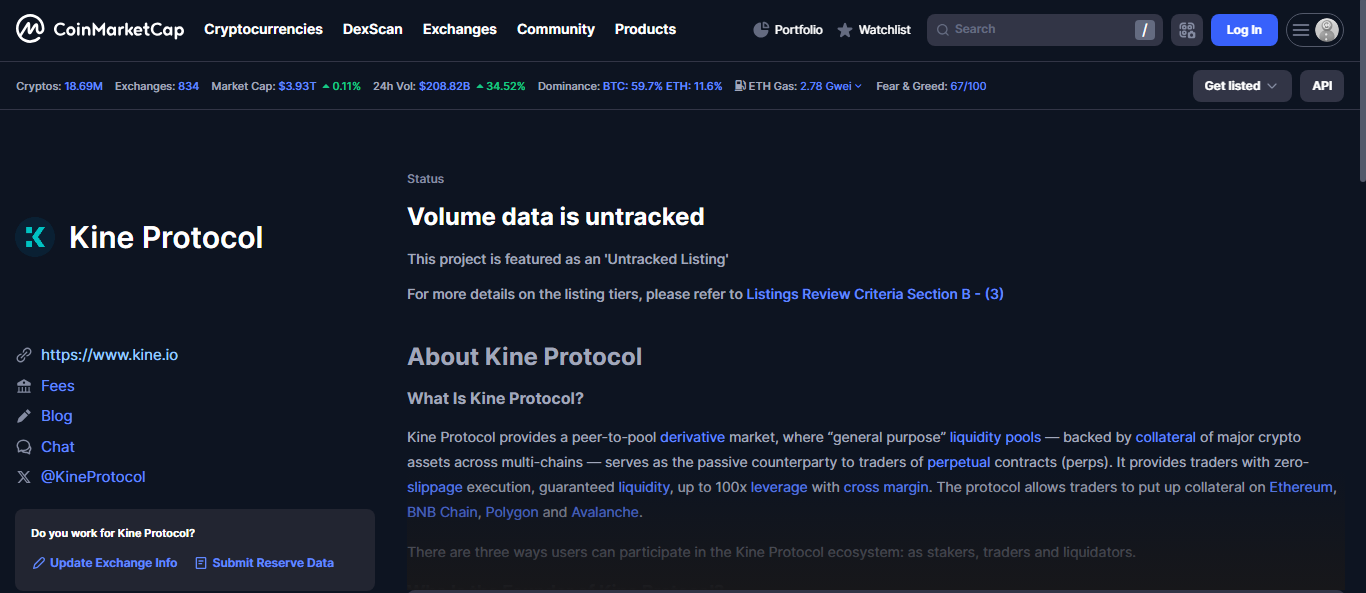Open the Ethereum link in the description
Viewport: 1366px width, 593px height.
1301,487
